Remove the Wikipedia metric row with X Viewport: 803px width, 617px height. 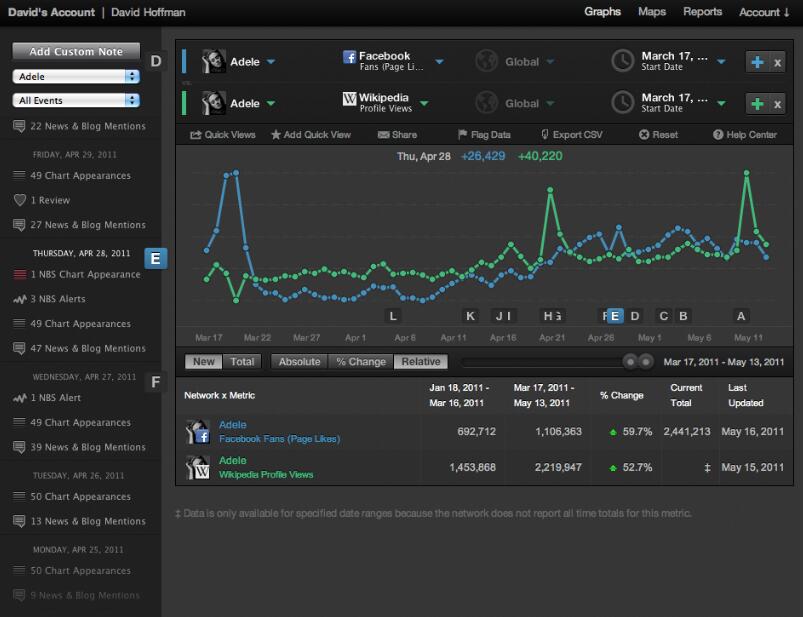777,104
